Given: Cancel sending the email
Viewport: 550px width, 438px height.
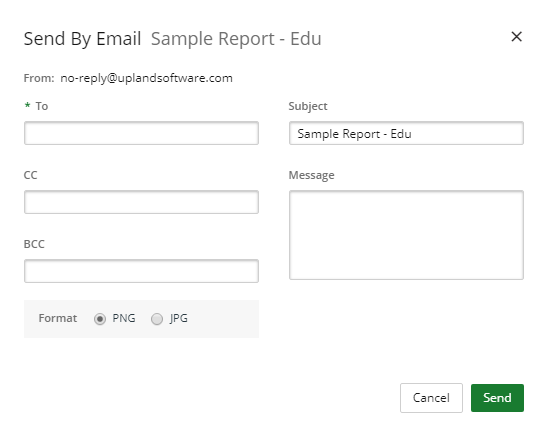Looking at the screenshot, I should [x=431, y=398].
